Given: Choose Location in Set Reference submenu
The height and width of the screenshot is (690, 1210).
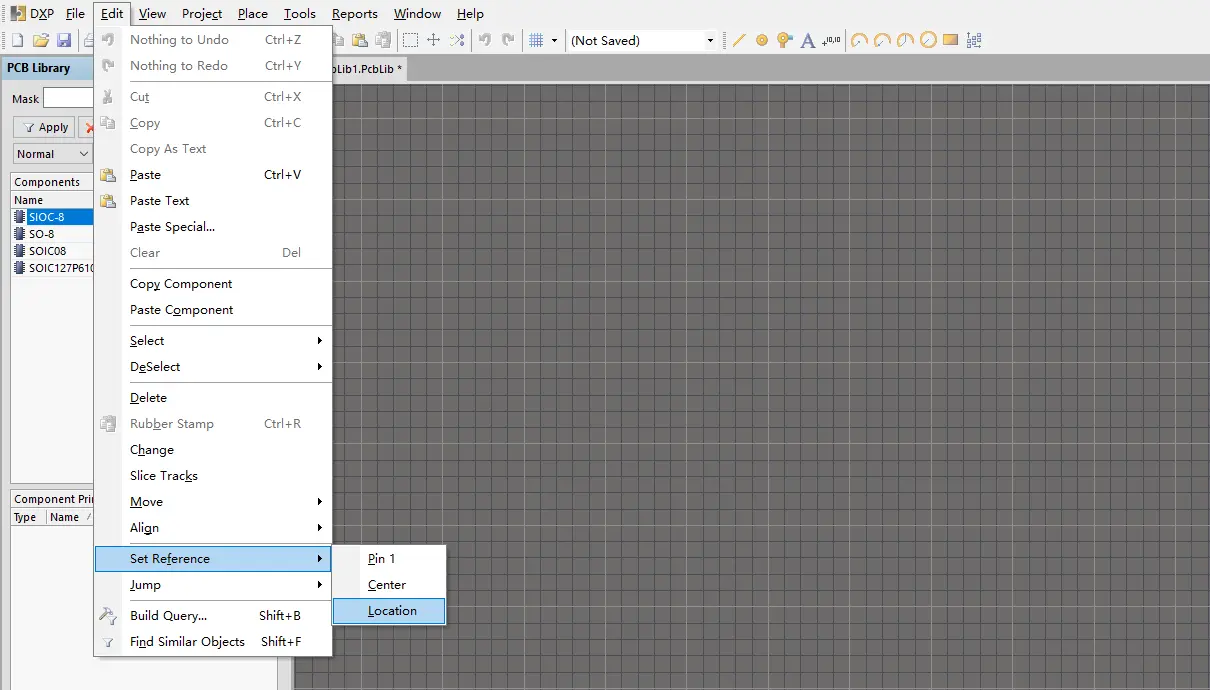Looking at the screenshot, I should coord(391,611).
